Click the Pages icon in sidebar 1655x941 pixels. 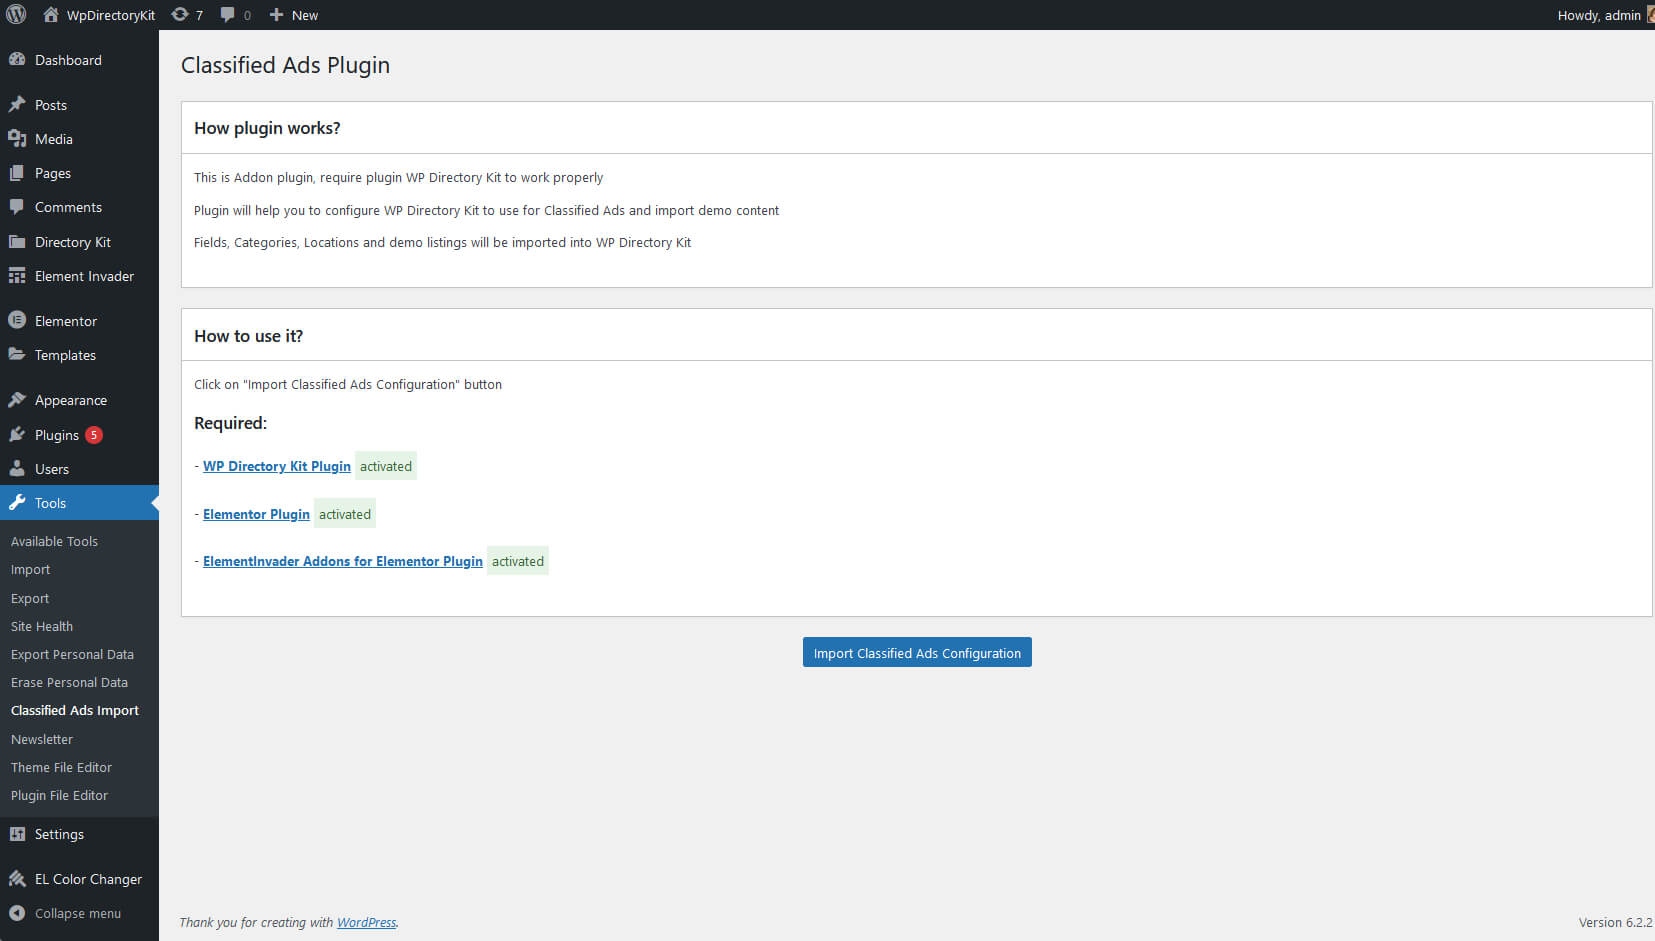pyautogui.click(x=17, y=173)
